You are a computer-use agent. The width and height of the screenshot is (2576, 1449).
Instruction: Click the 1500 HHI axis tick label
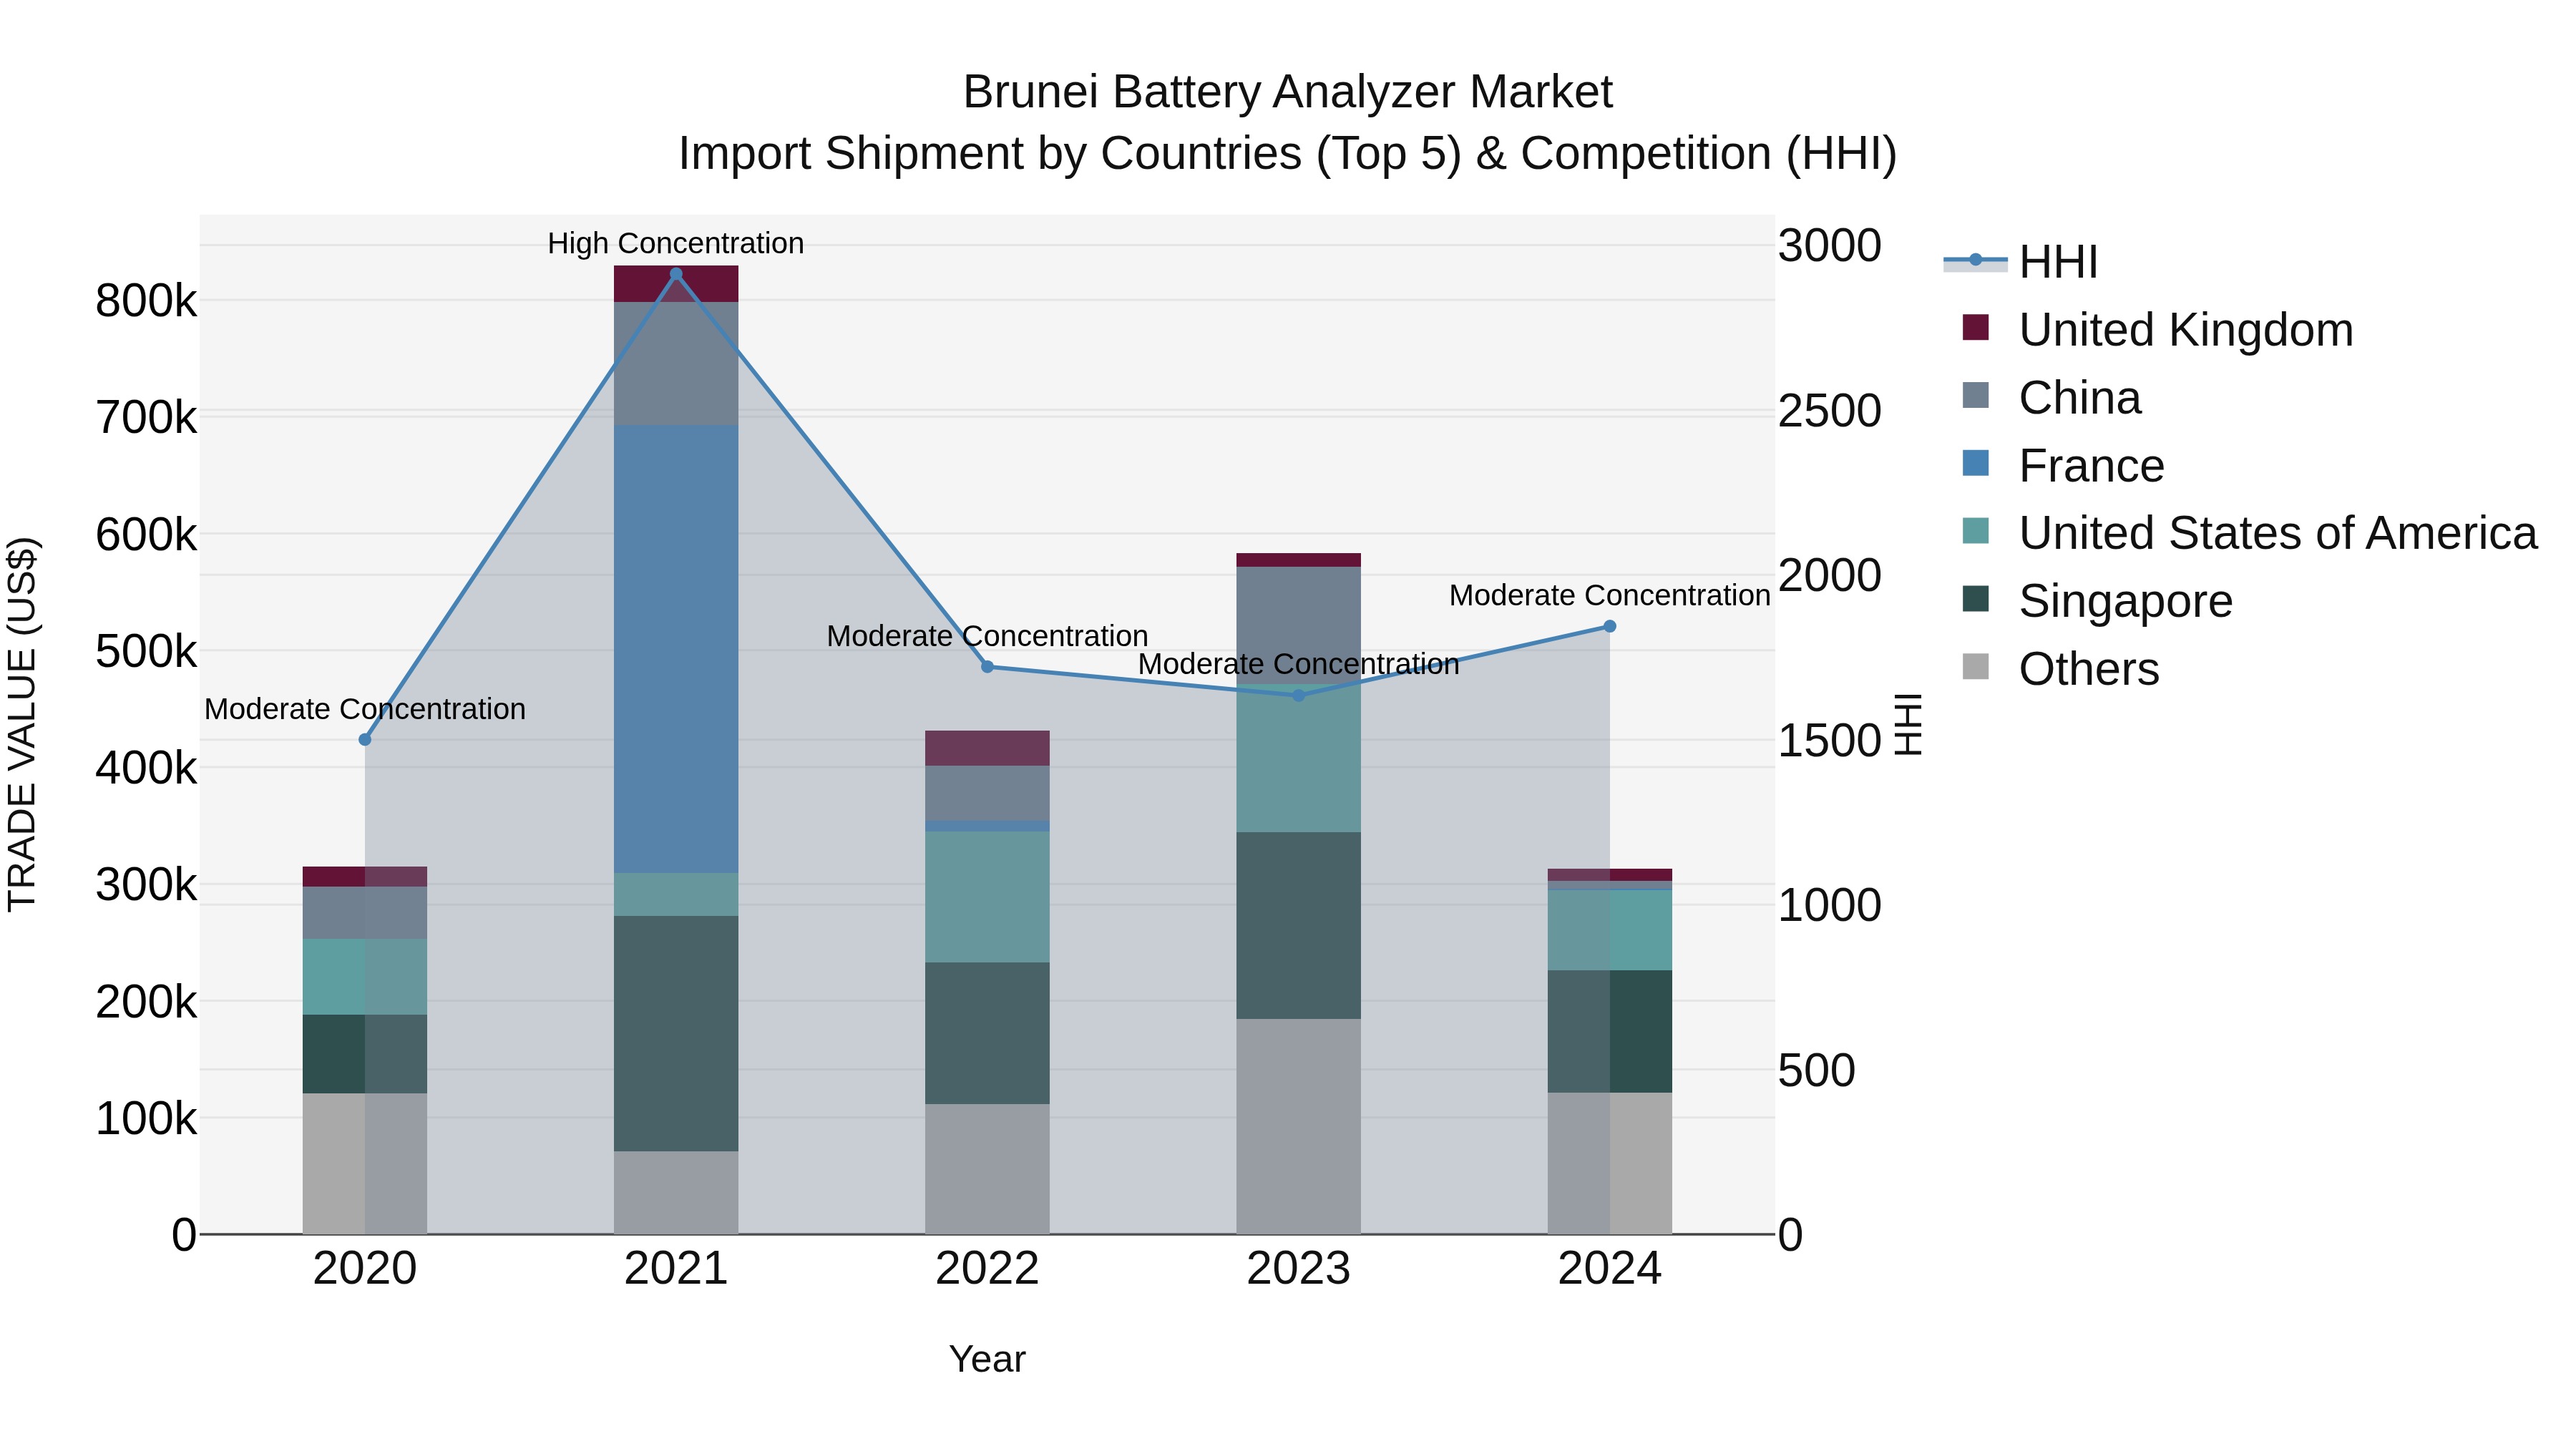[x=1830, y=741]
